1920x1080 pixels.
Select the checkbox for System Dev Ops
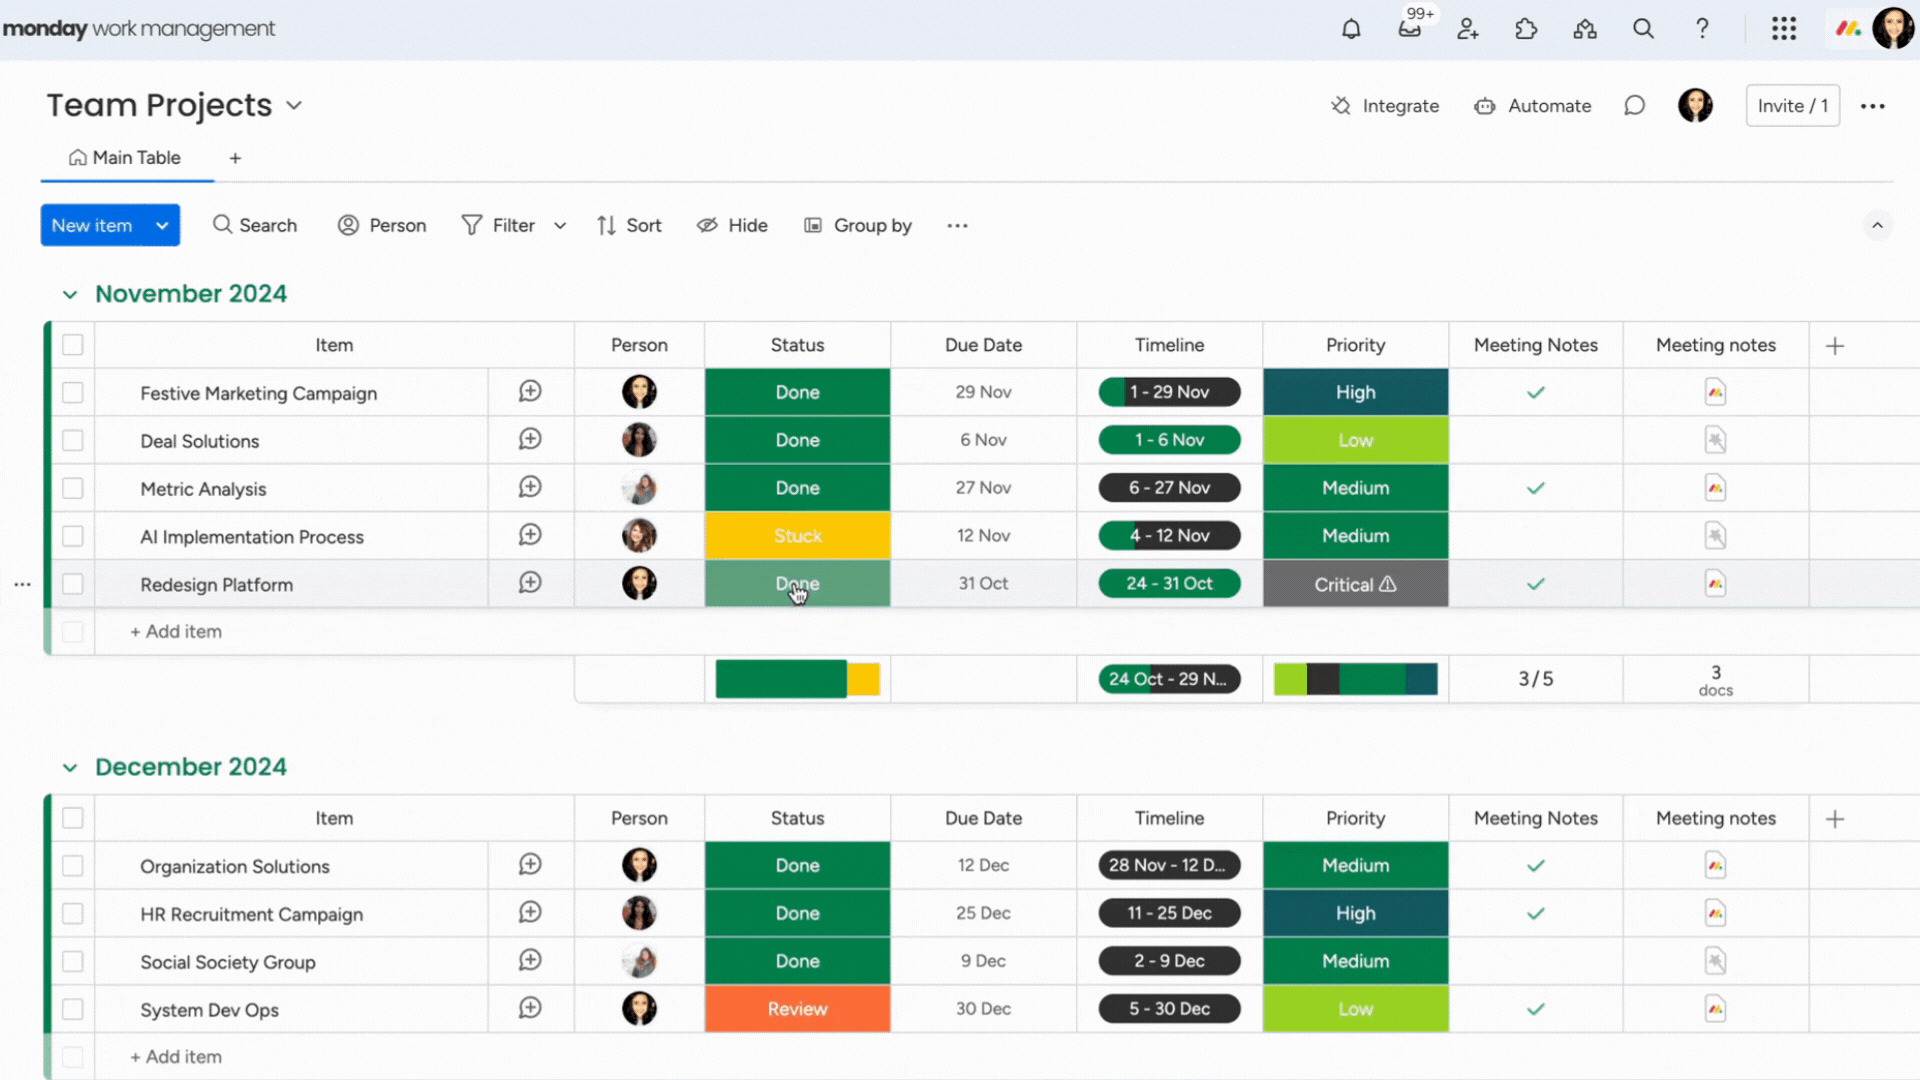click(x=72, y=1009)
